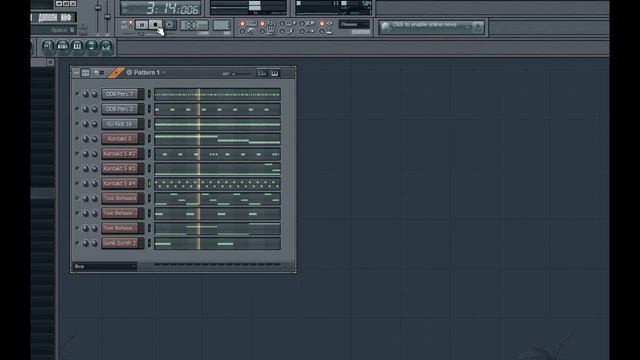The width and height of the screenshot is (640, 360).
Task: Mute the DDB Perc 7 channel LED
Action: point(77,94)
